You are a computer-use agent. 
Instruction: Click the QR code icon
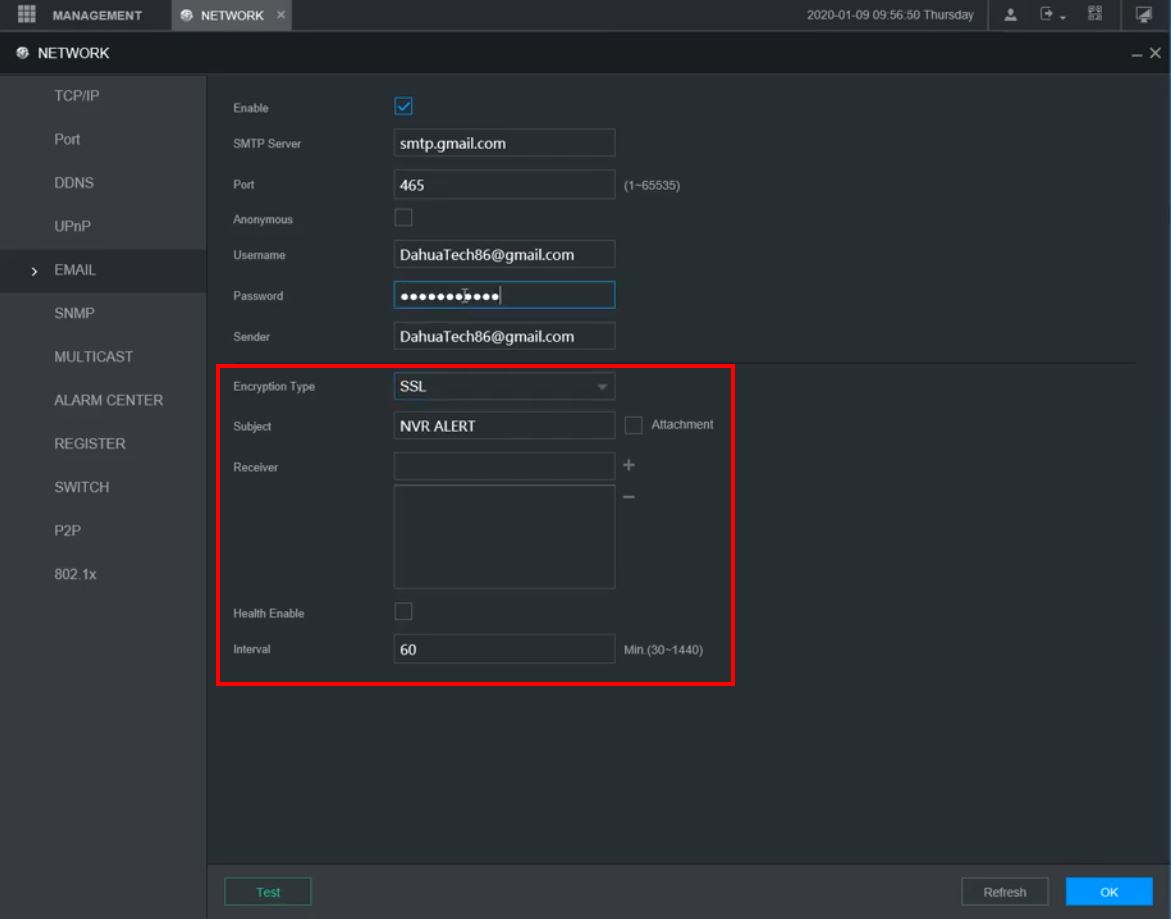(x=1094, y=15)
